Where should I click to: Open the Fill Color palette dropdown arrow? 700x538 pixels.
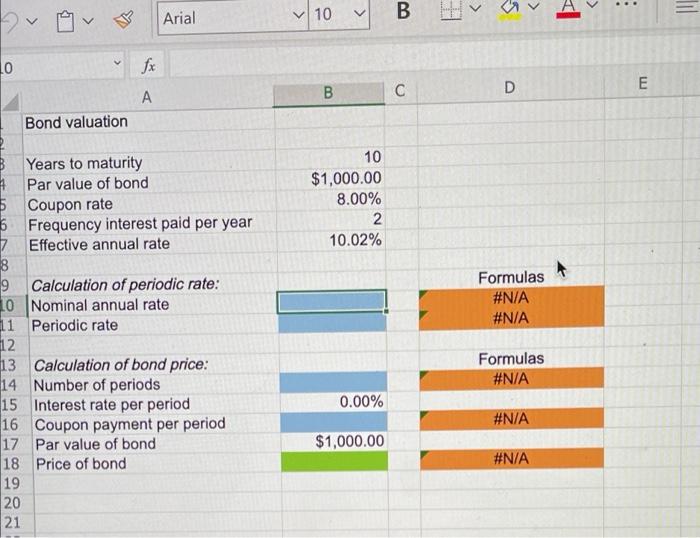coord(533,7)
